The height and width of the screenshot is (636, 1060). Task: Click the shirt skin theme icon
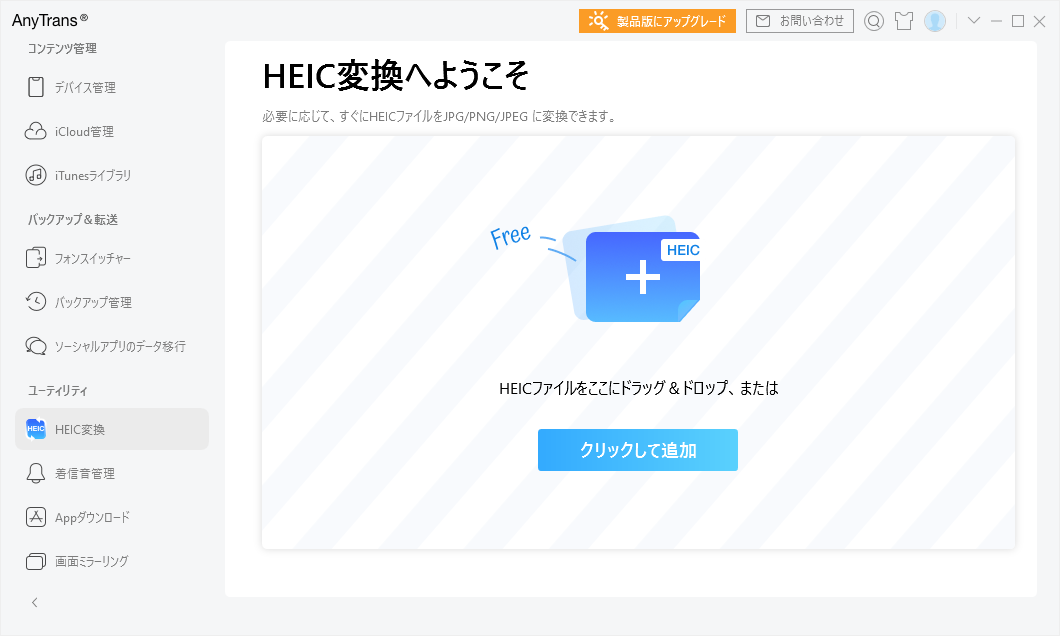point(904,22)
